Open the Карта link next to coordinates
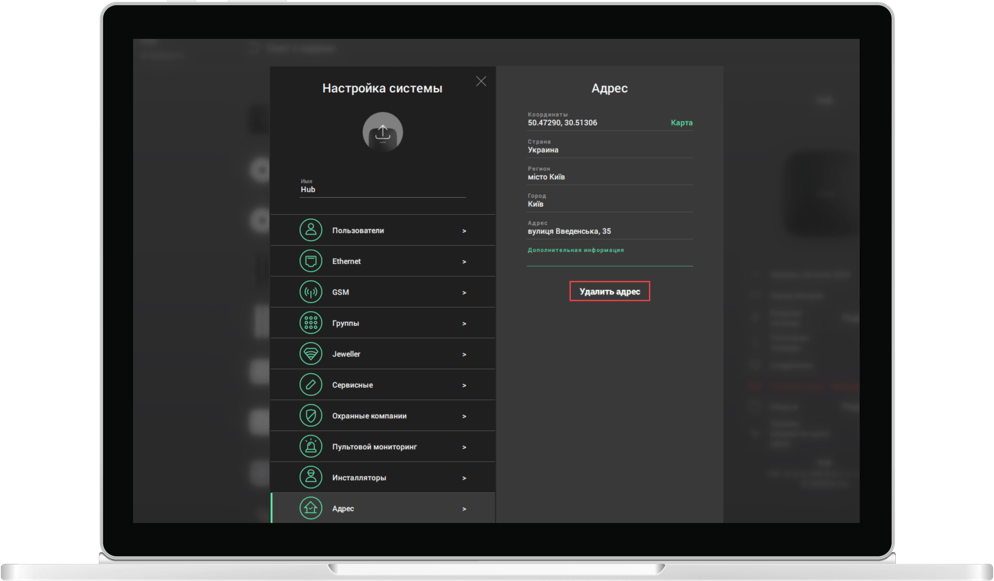Screen dimensions: 994x581 (681, 123)
